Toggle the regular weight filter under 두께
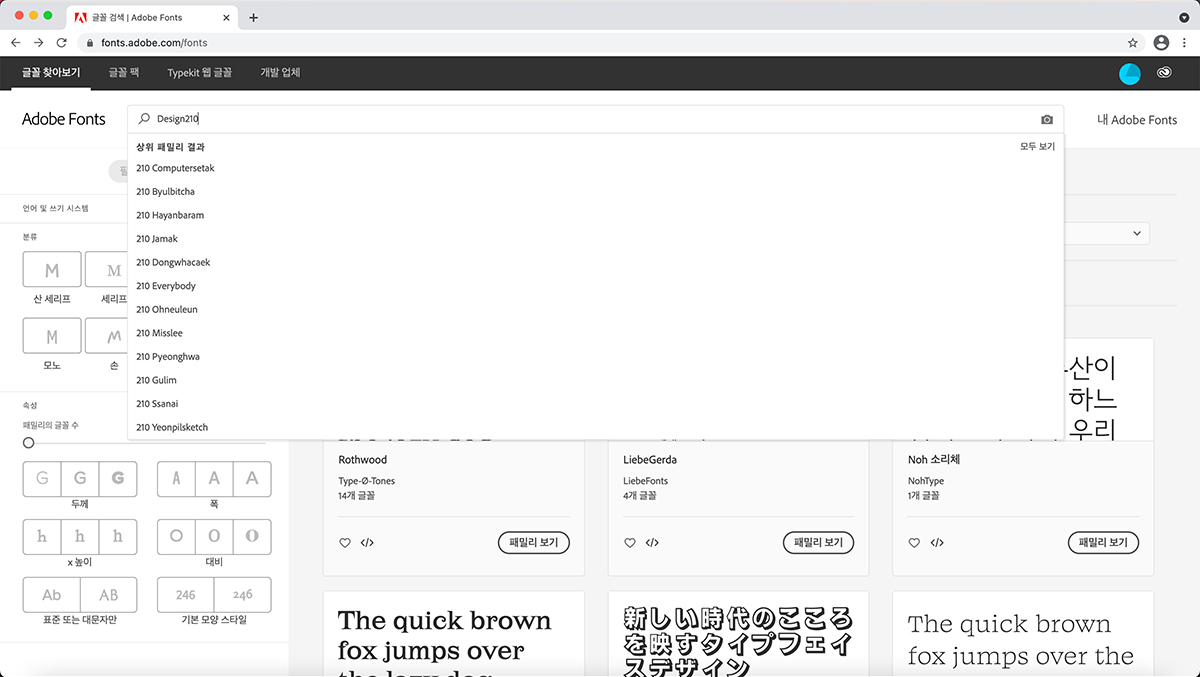Viewport: 1200px width, 677px height. [x=80, y=479]
